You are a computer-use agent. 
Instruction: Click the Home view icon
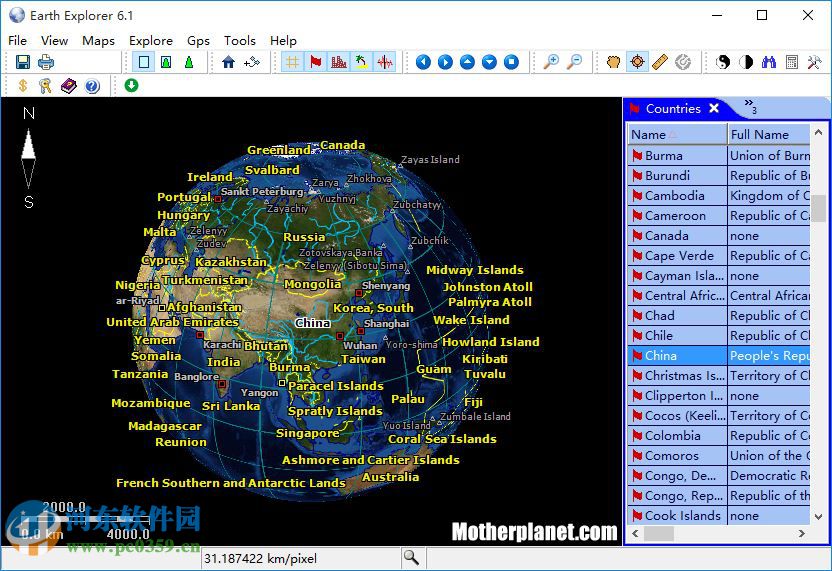pyautogui.click(x=229, y=62)
